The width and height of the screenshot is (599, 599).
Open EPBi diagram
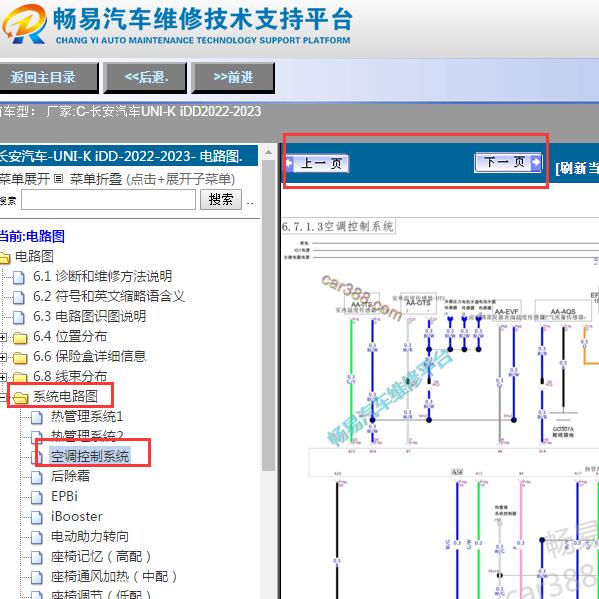click(x=64, y=496)
